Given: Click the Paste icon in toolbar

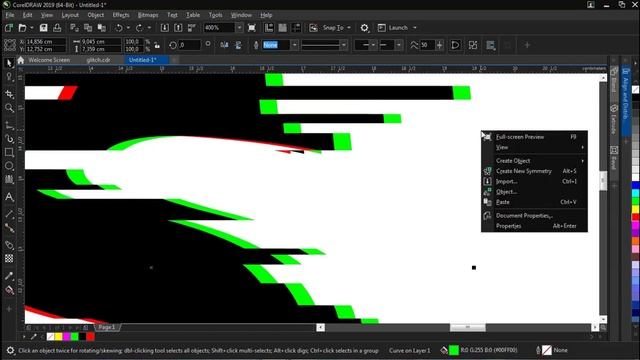Looking at the screenshot, I should point(102,28).
